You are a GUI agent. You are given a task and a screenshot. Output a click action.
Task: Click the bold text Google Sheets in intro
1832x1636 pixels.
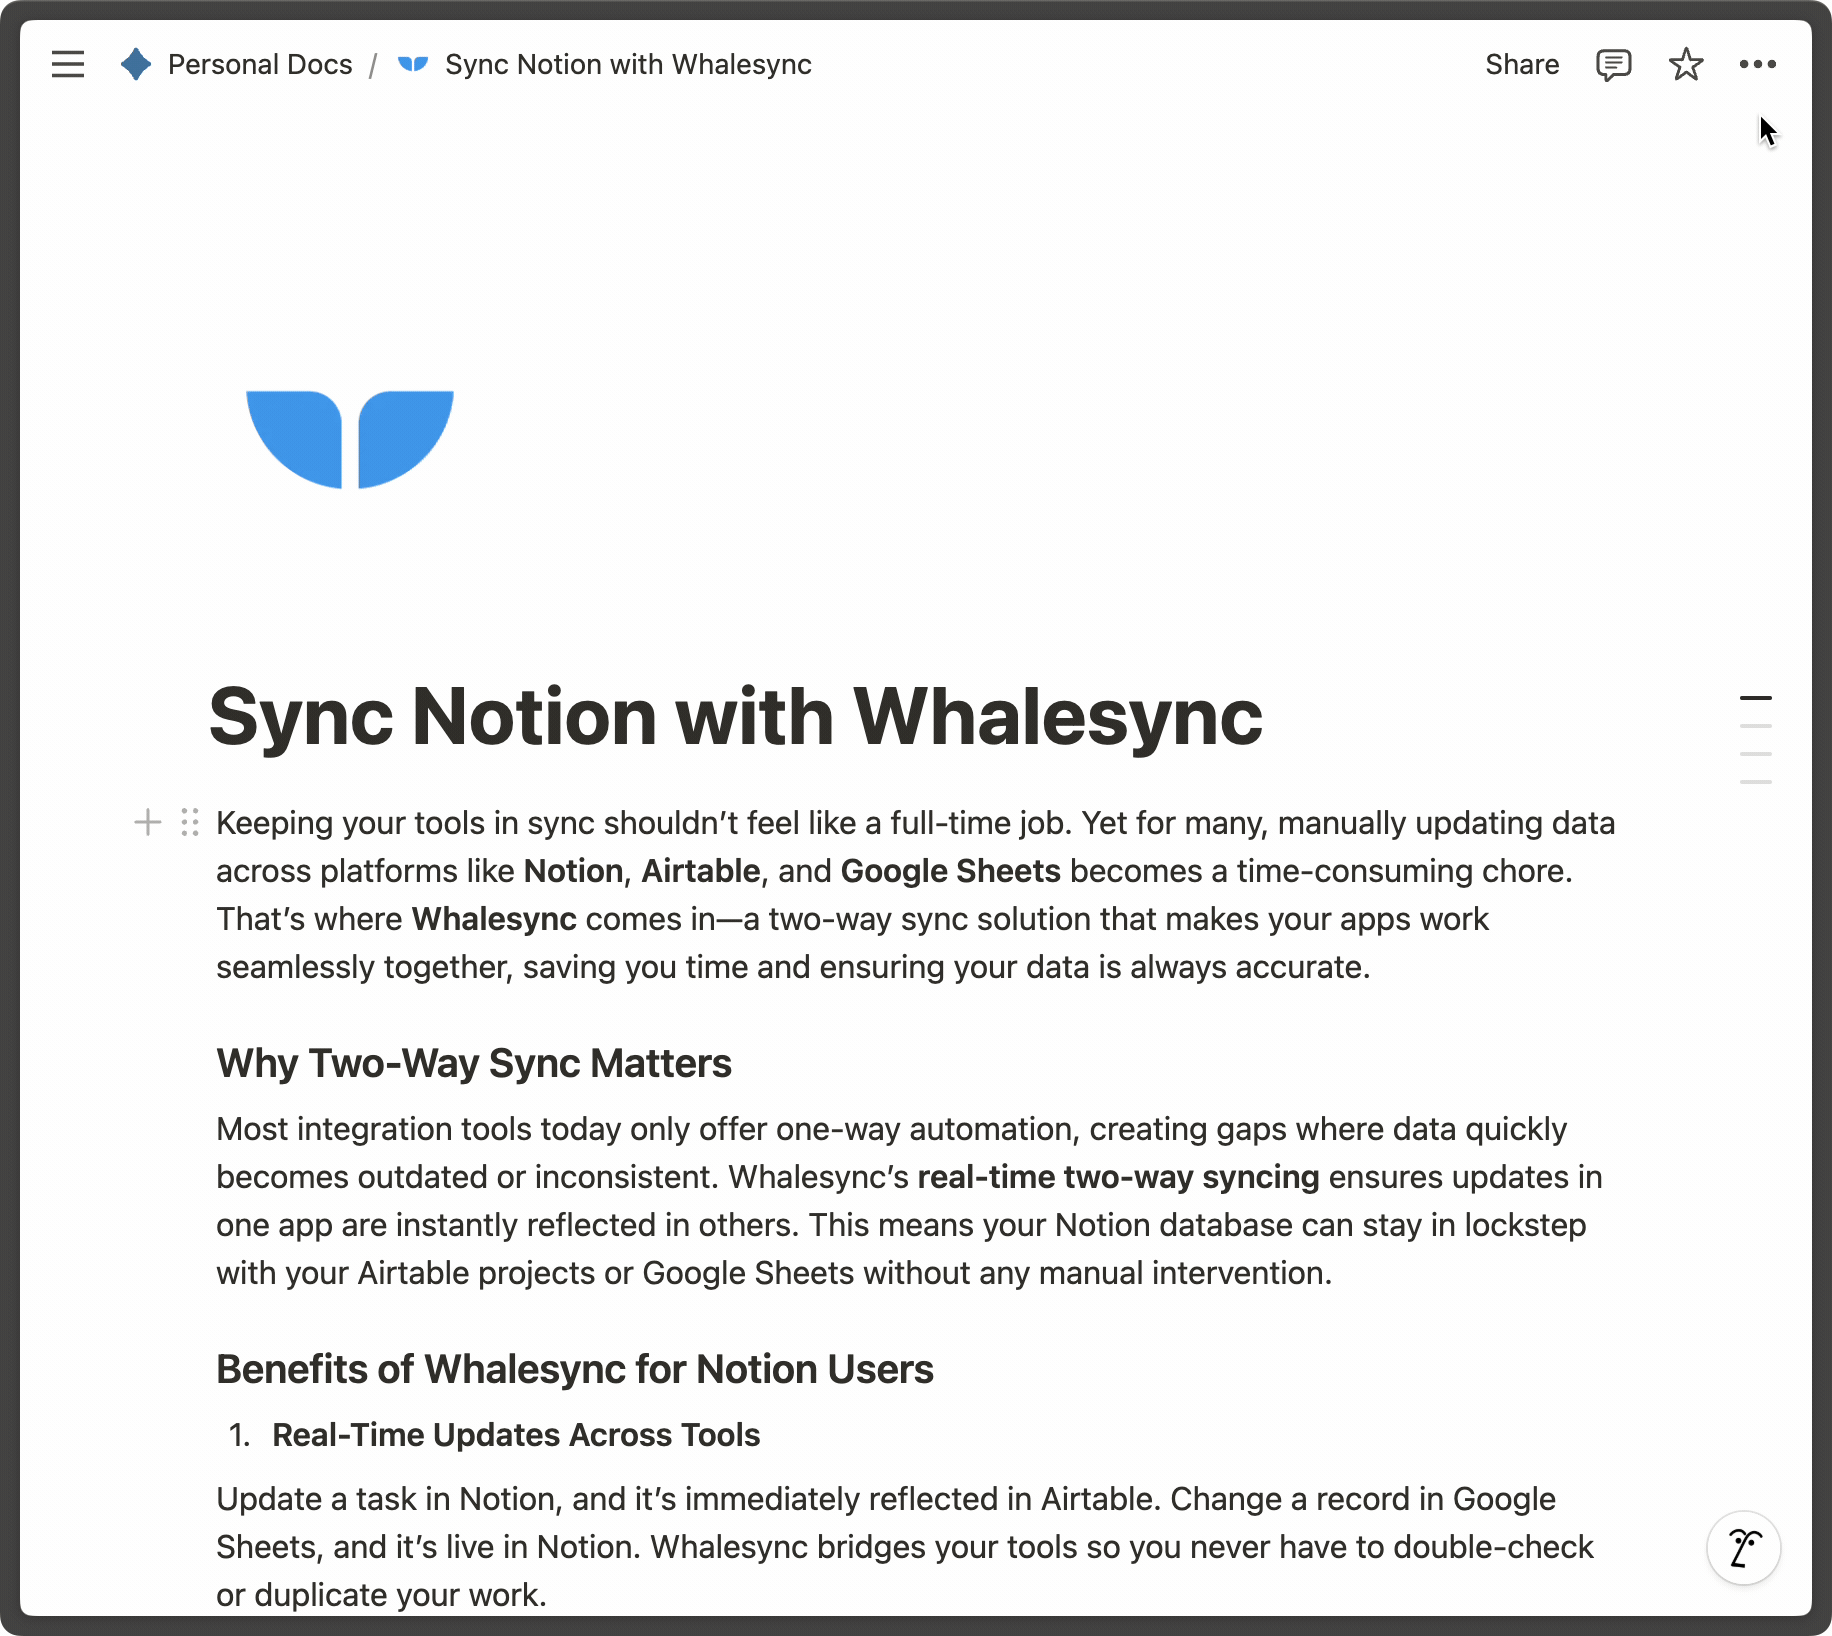950,871
